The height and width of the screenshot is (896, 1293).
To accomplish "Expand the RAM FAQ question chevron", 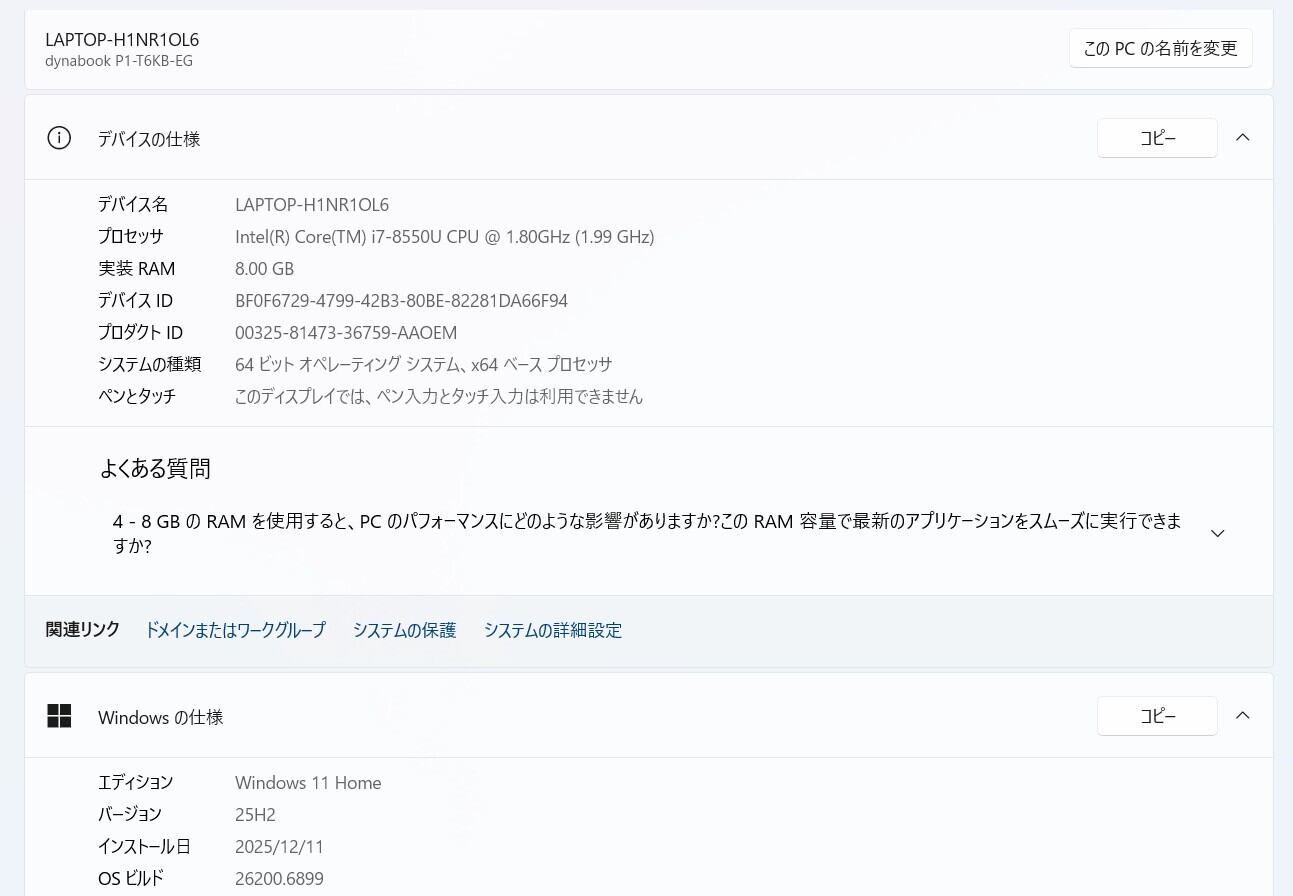I will 1217,534.
